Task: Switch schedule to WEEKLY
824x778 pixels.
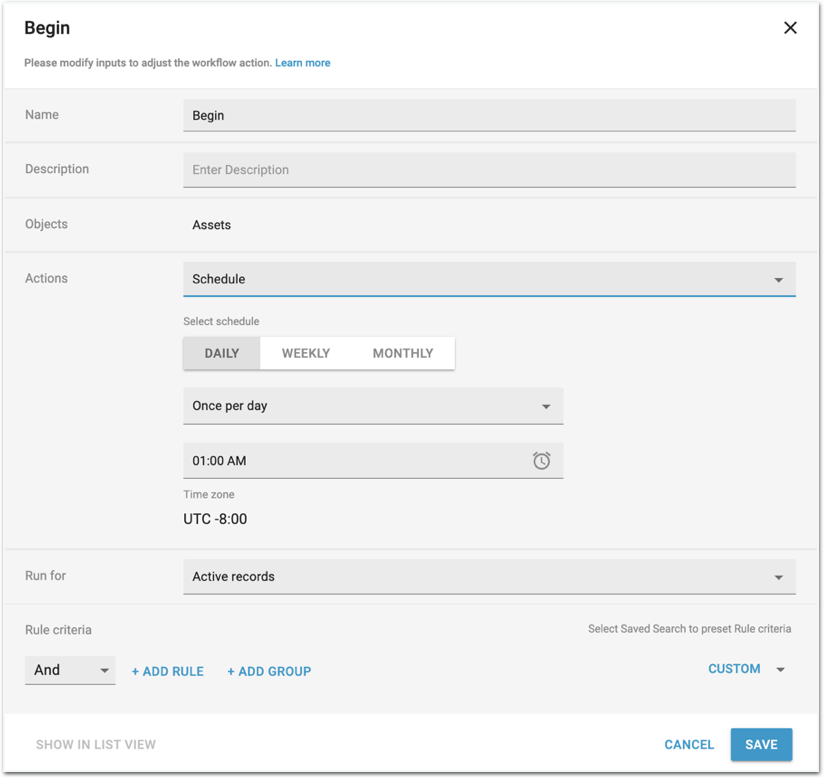Action: (305, 353)
